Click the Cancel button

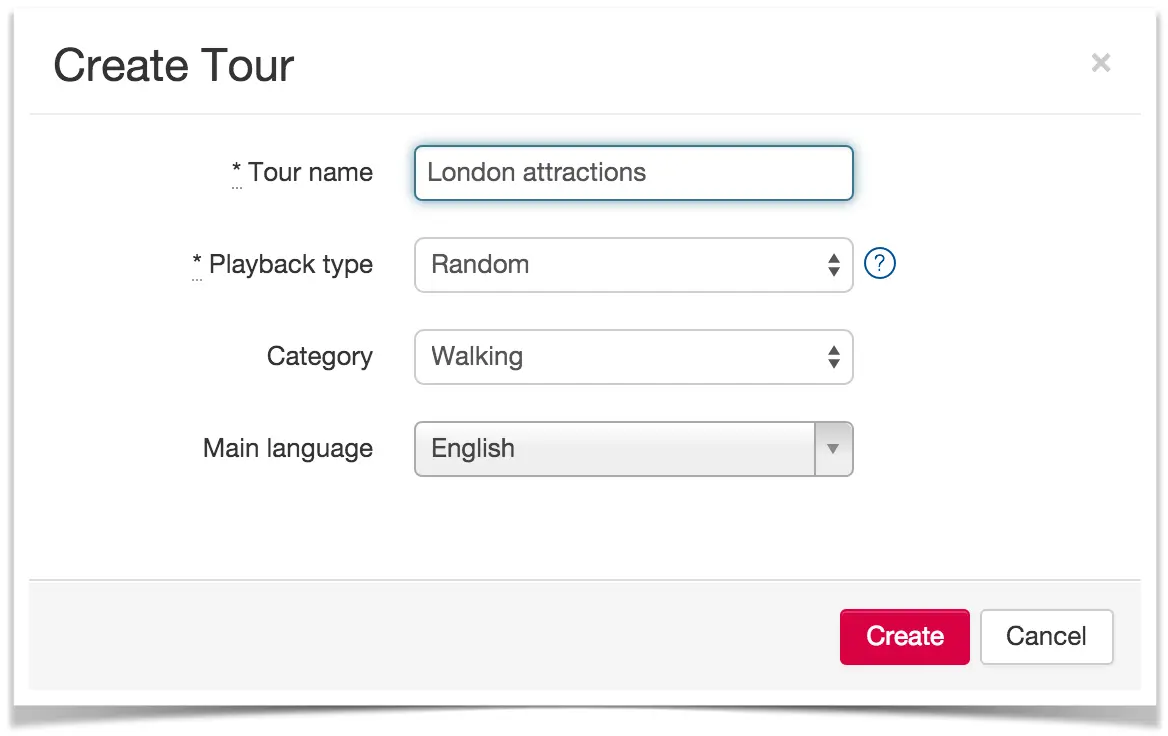(x=1046, y=636)
